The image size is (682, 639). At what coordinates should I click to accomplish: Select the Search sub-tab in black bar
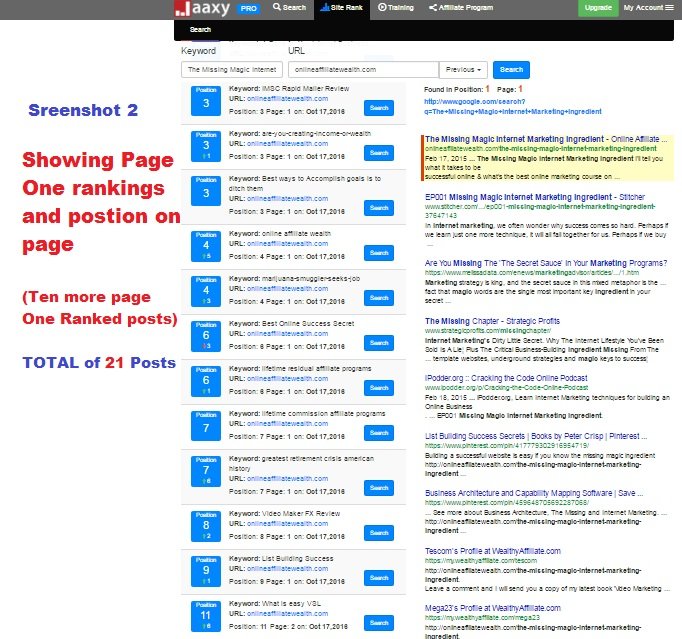[x=200, y=30]
